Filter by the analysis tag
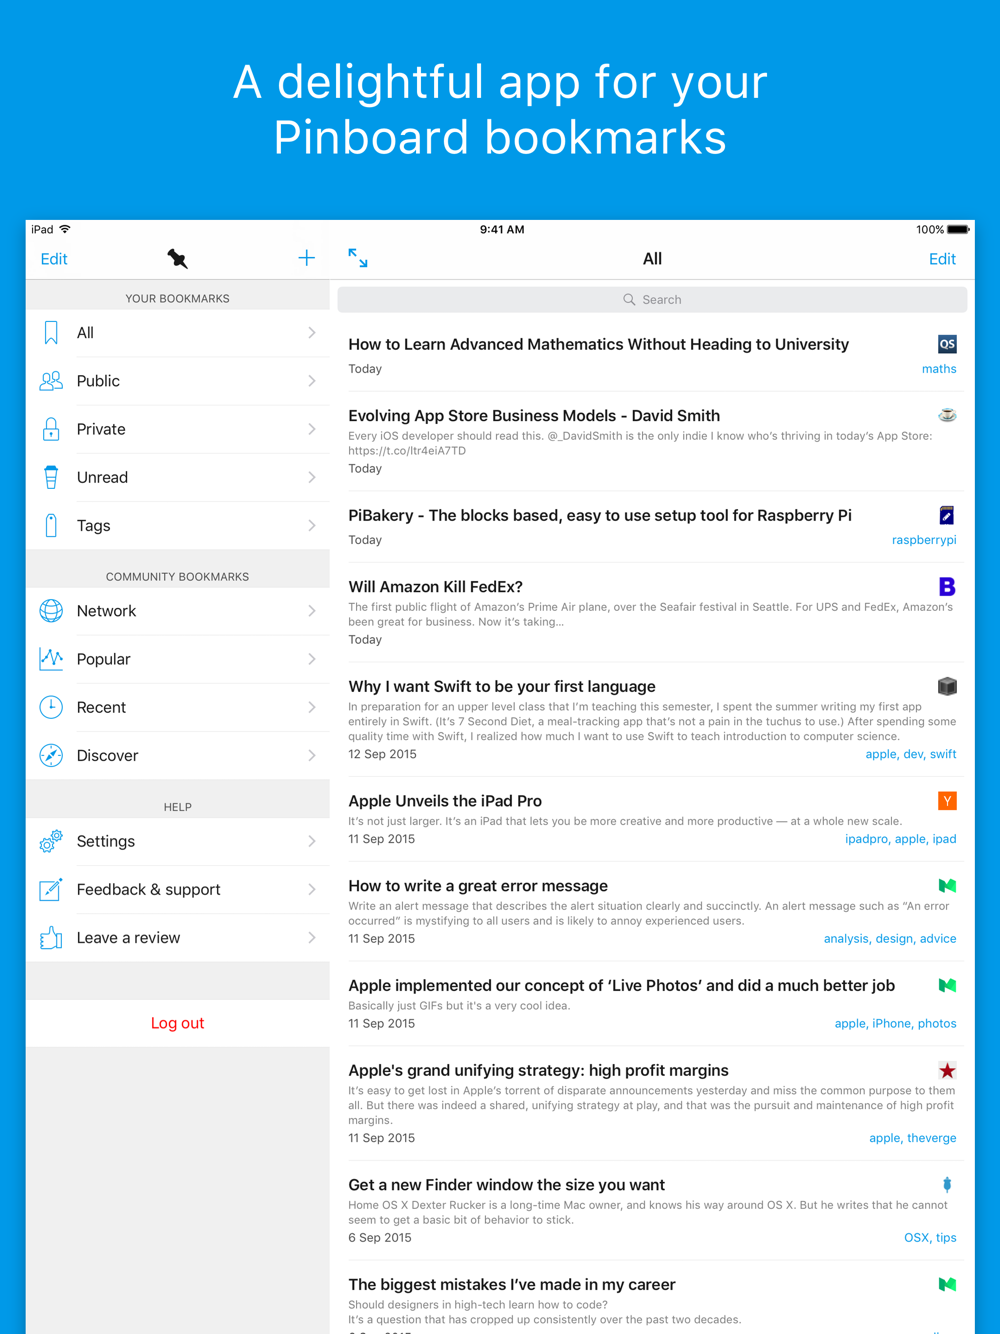 (846, 938)
